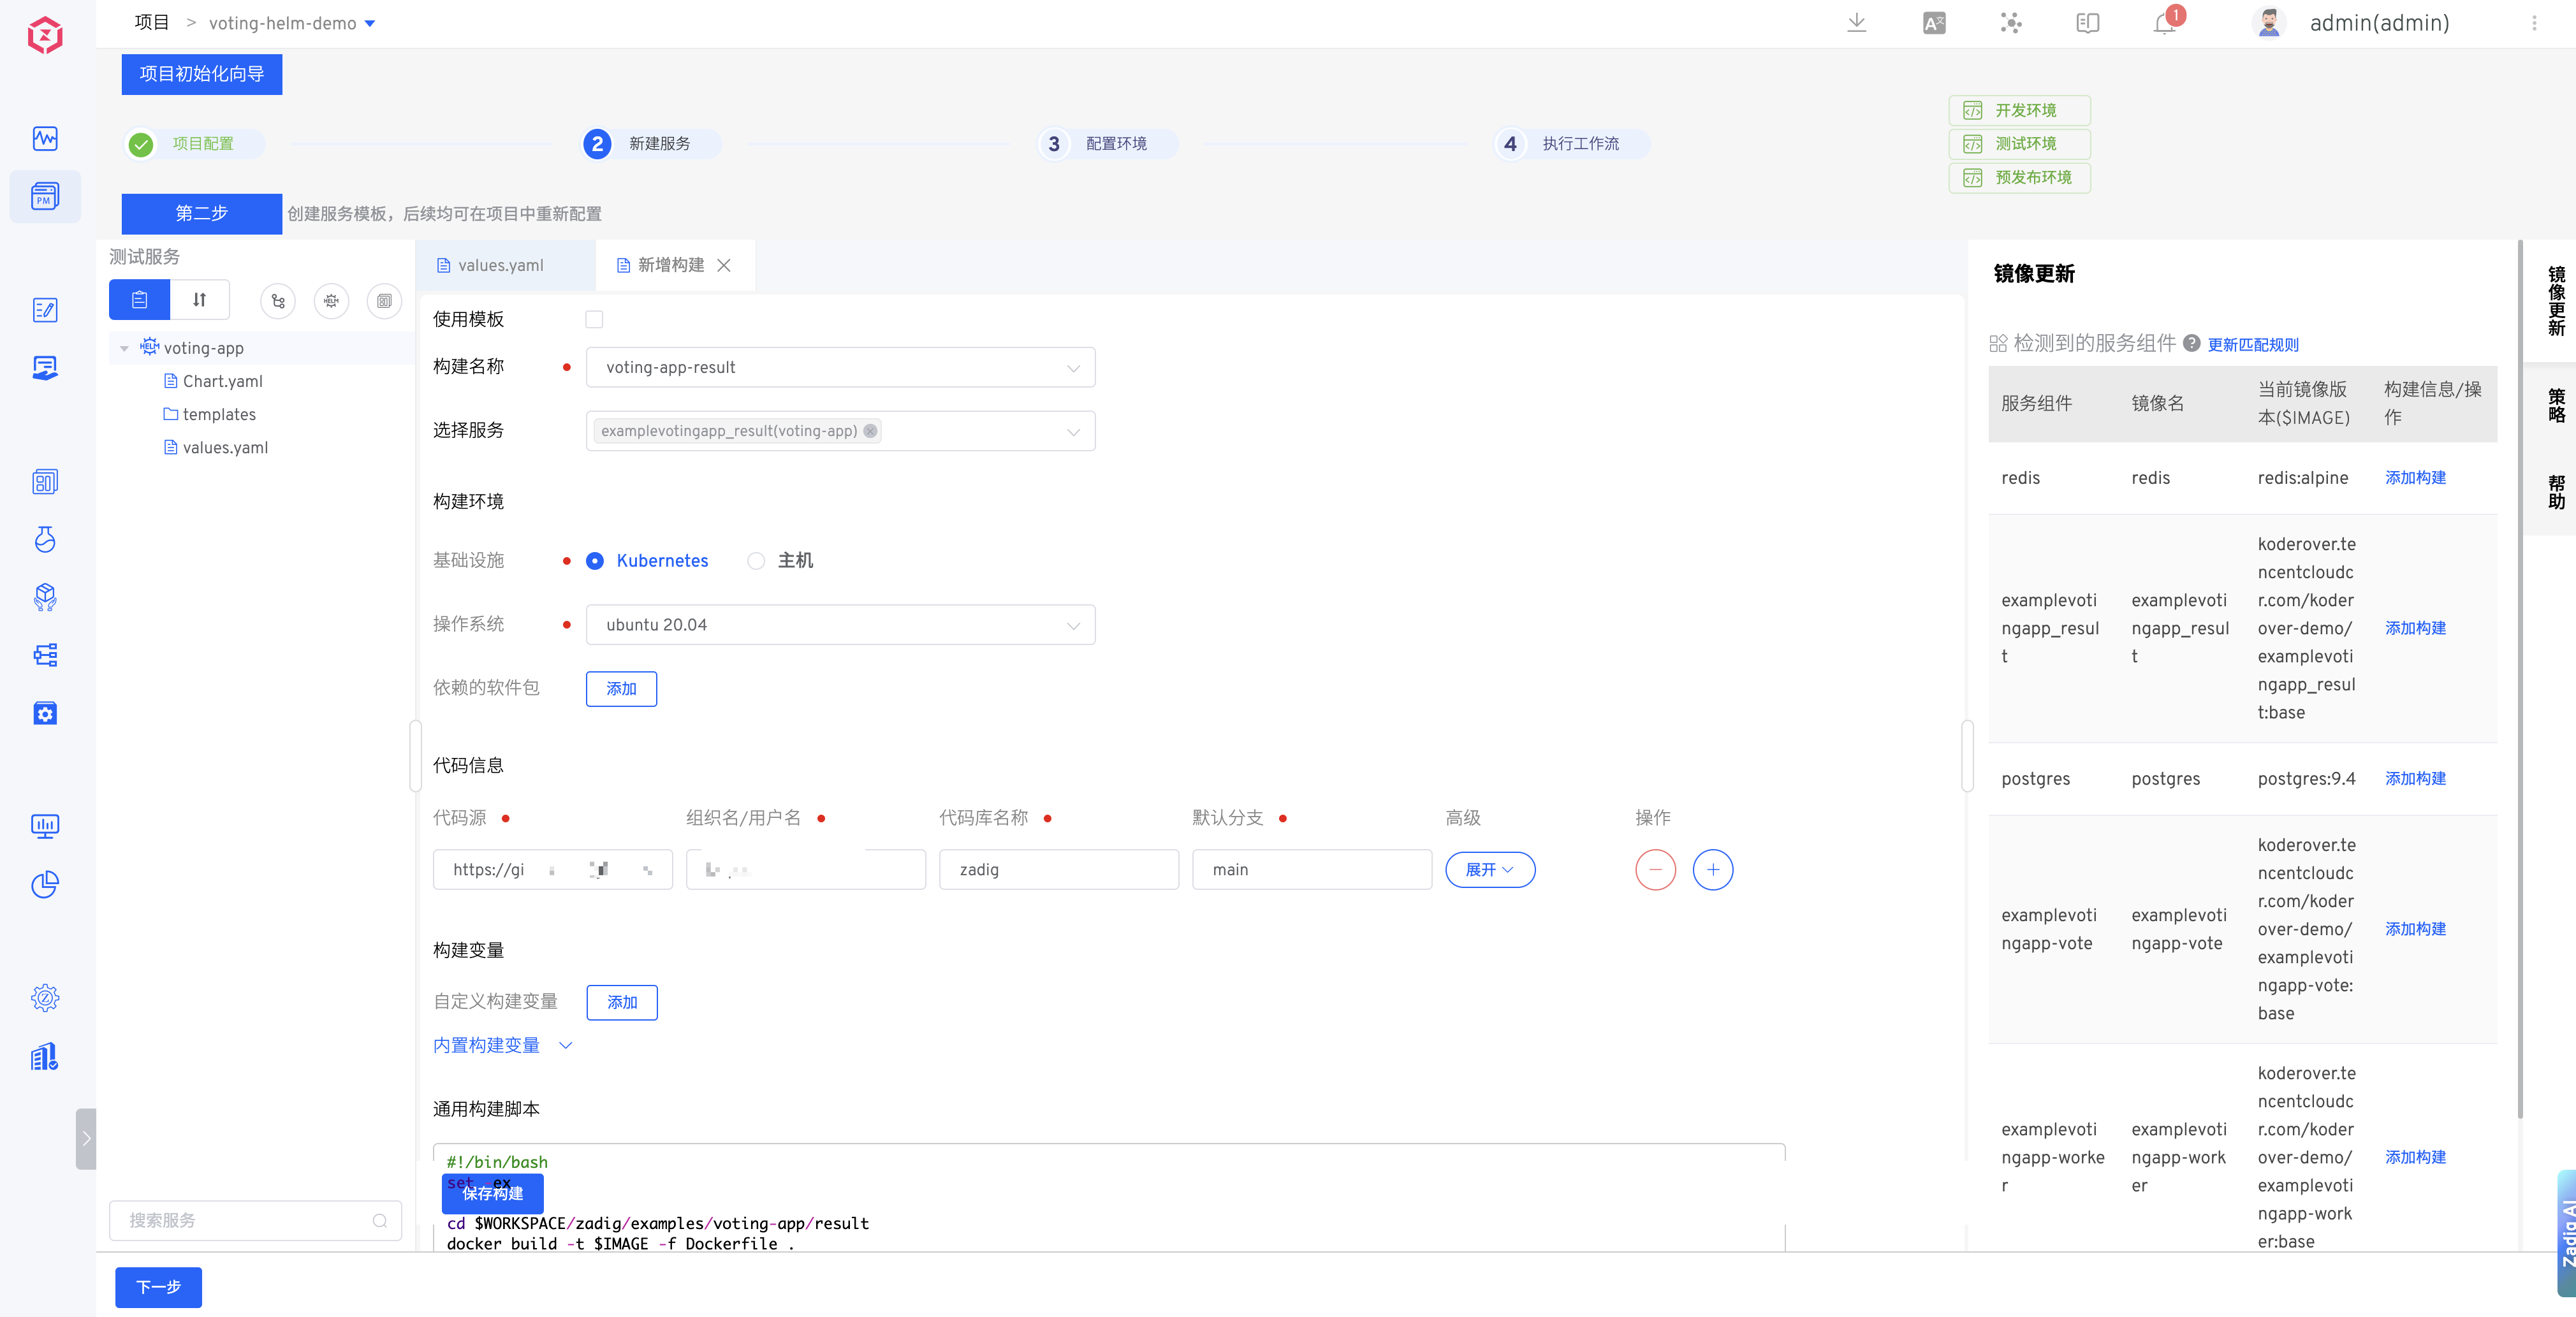Open the select service dropdown

click(841, 431)
